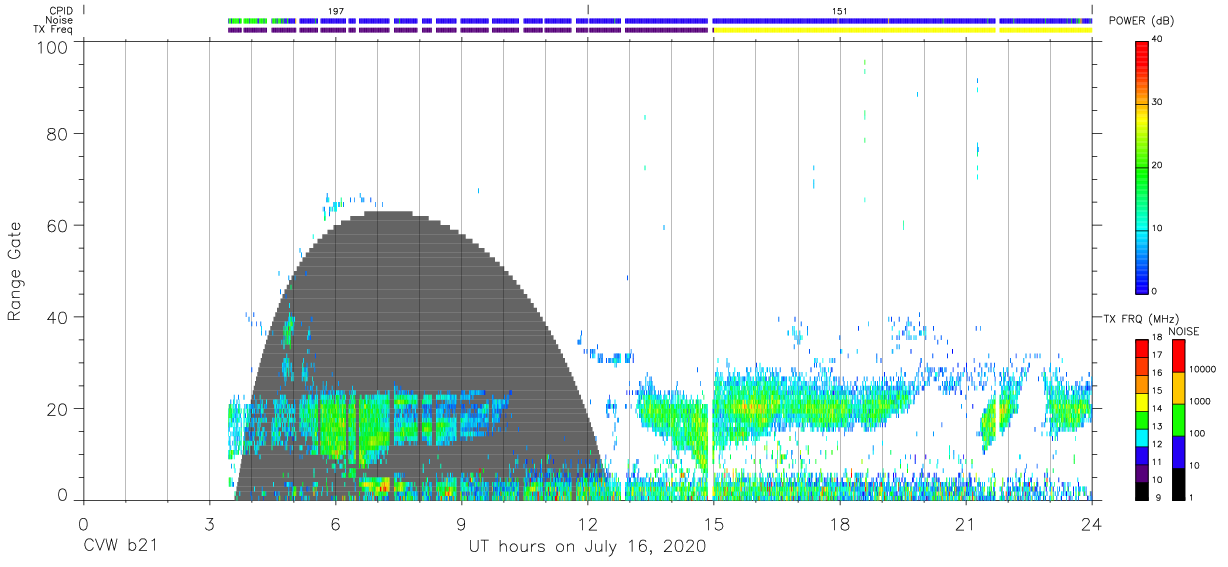Click noise legend value 10000
This screenshot has width=1228, height=567.
coord(1203,370)
